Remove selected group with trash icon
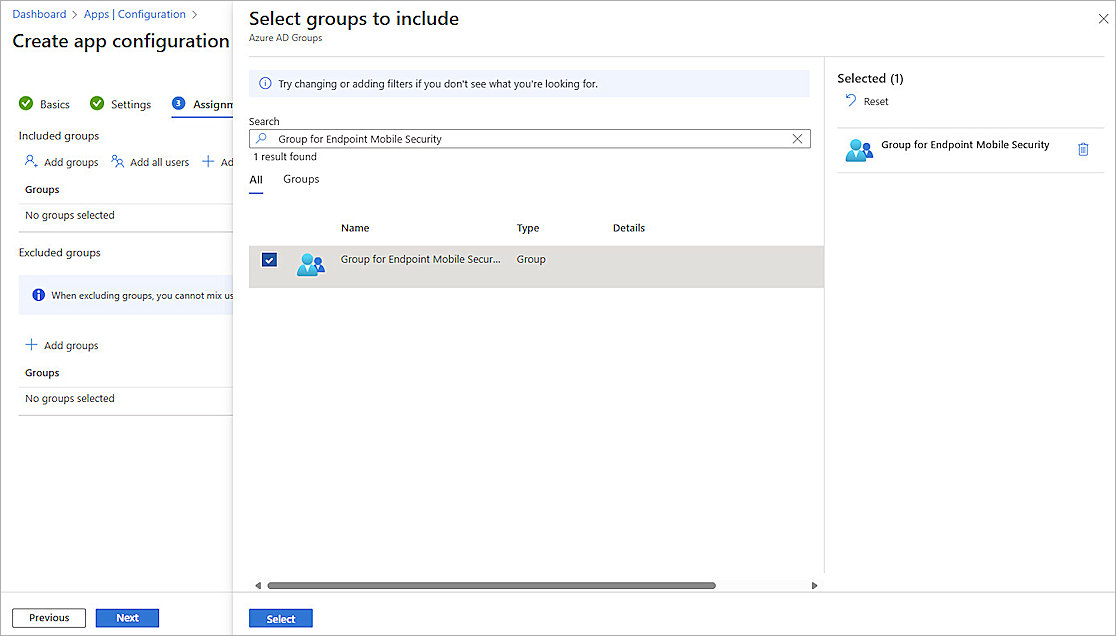 click(x=1083, y=149)
